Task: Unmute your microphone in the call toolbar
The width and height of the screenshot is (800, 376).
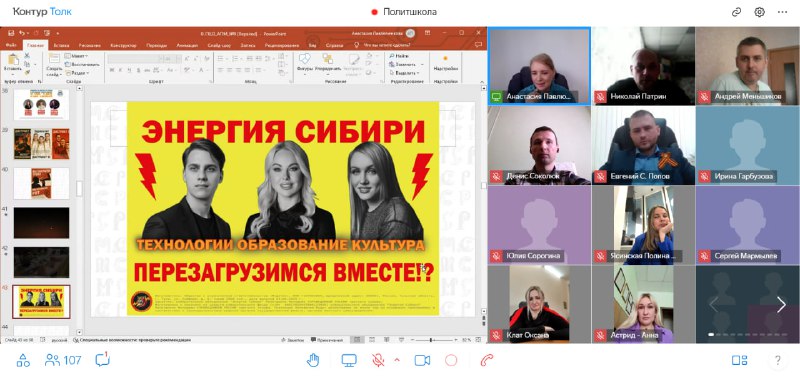Action: (x=378, y=361)
